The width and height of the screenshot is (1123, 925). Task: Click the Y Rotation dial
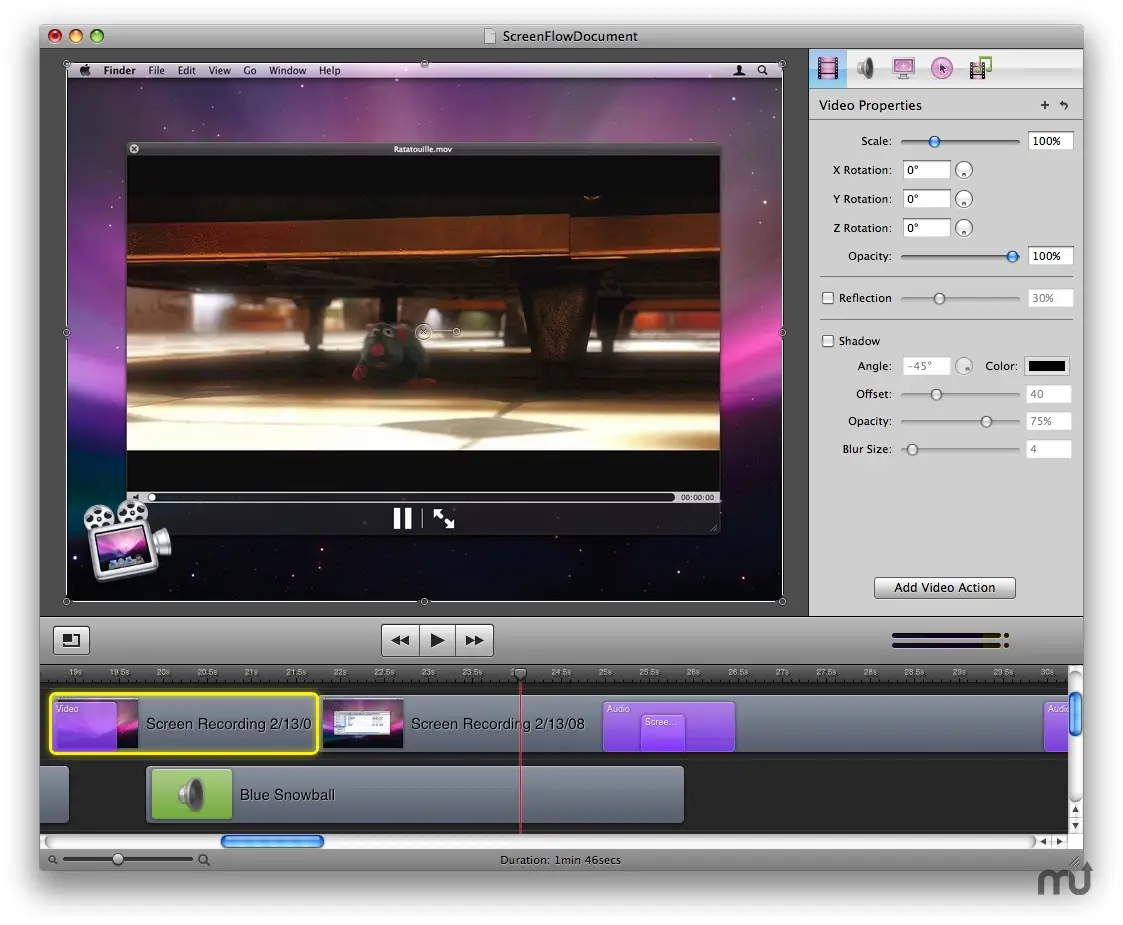pyautogui.click(x=964, y=199)
